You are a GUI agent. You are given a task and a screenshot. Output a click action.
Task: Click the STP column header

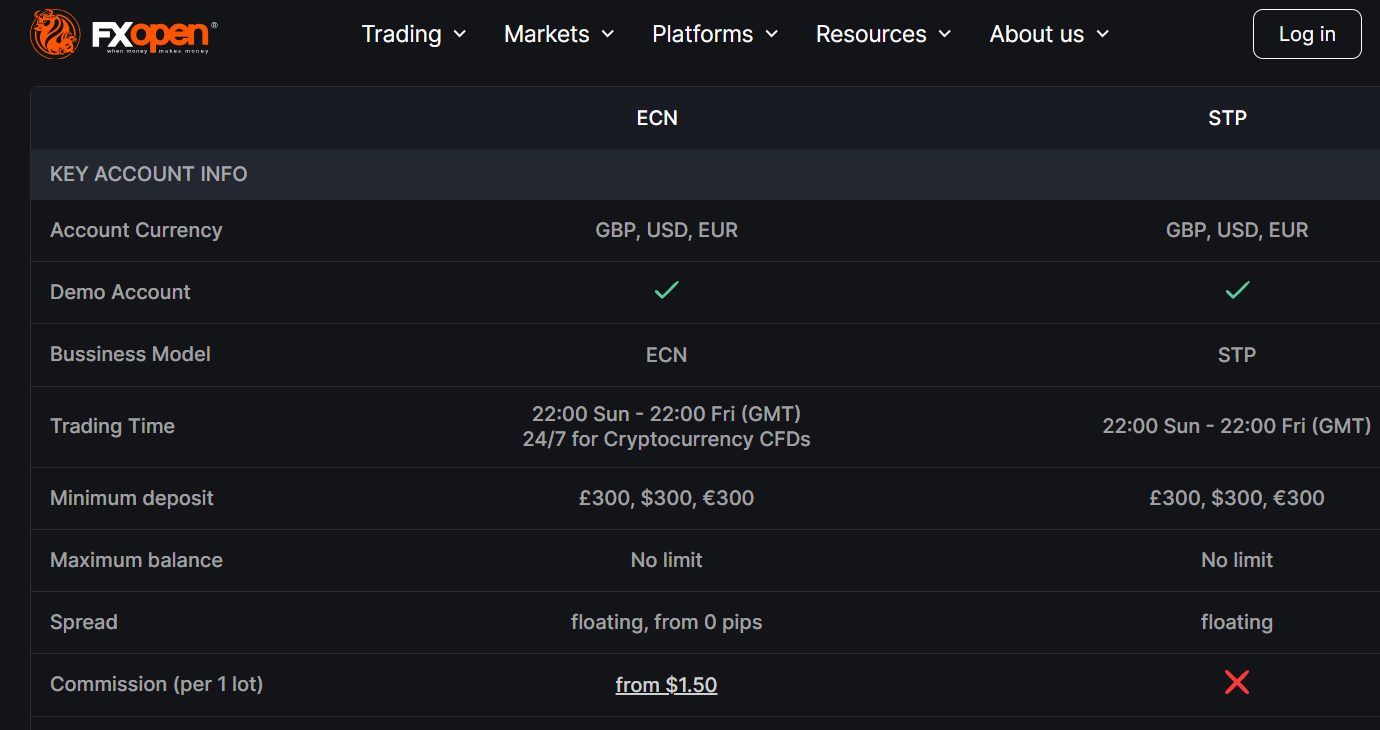[x=1227, y=118]
